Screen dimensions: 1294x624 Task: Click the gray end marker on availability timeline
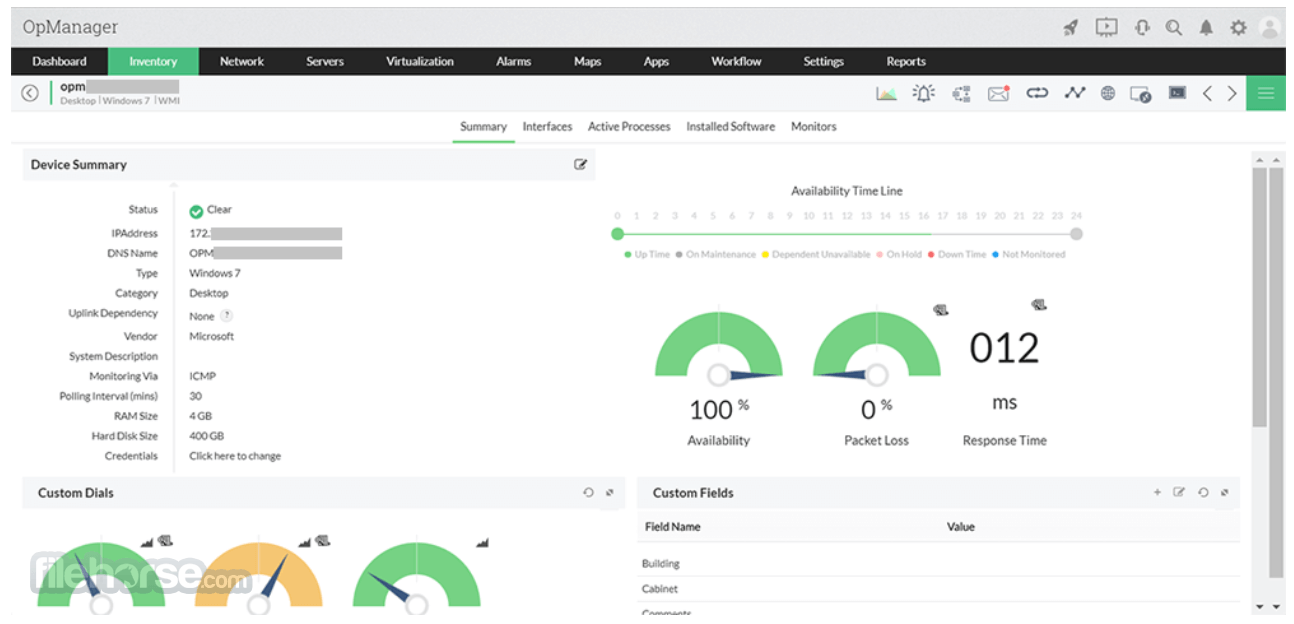[1076, 234]
